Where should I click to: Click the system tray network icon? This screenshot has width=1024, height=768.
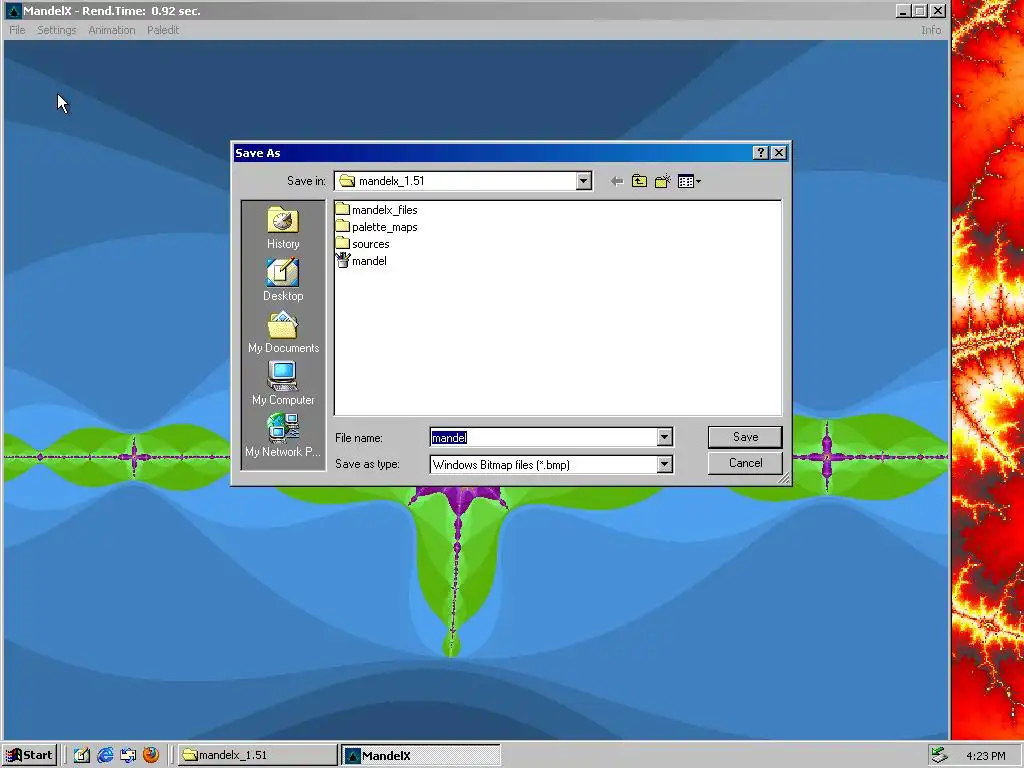[939, 755]
